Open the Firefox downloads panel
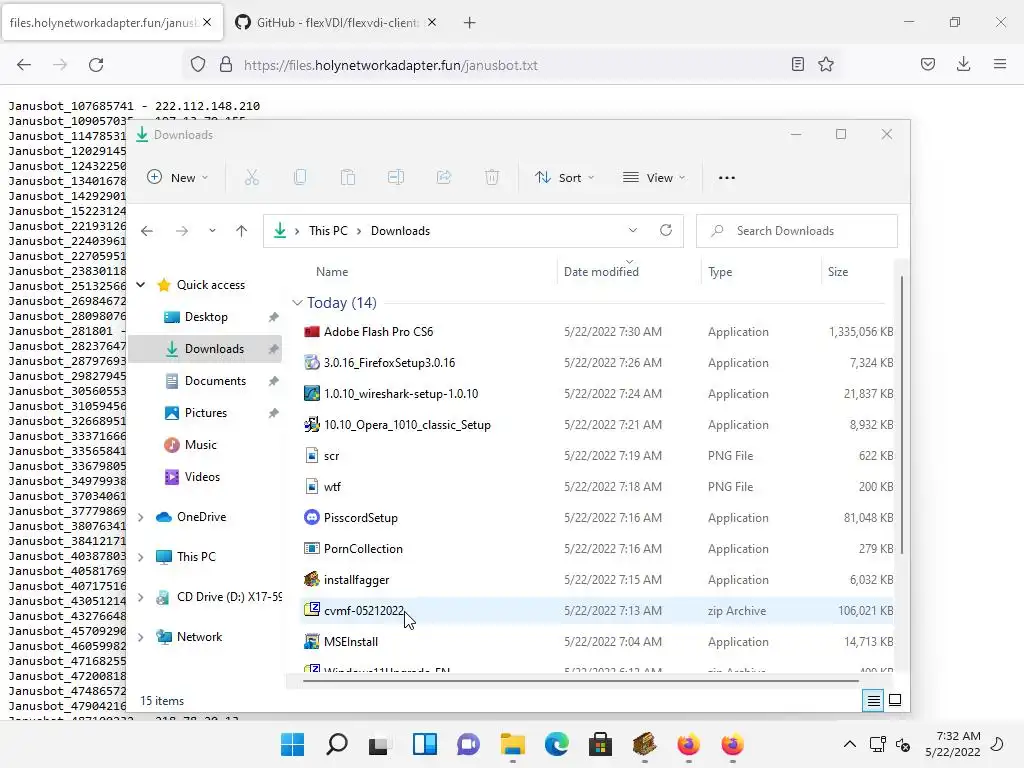The width and height of the screenshot is (1024, 768). [x=963, y=64]
